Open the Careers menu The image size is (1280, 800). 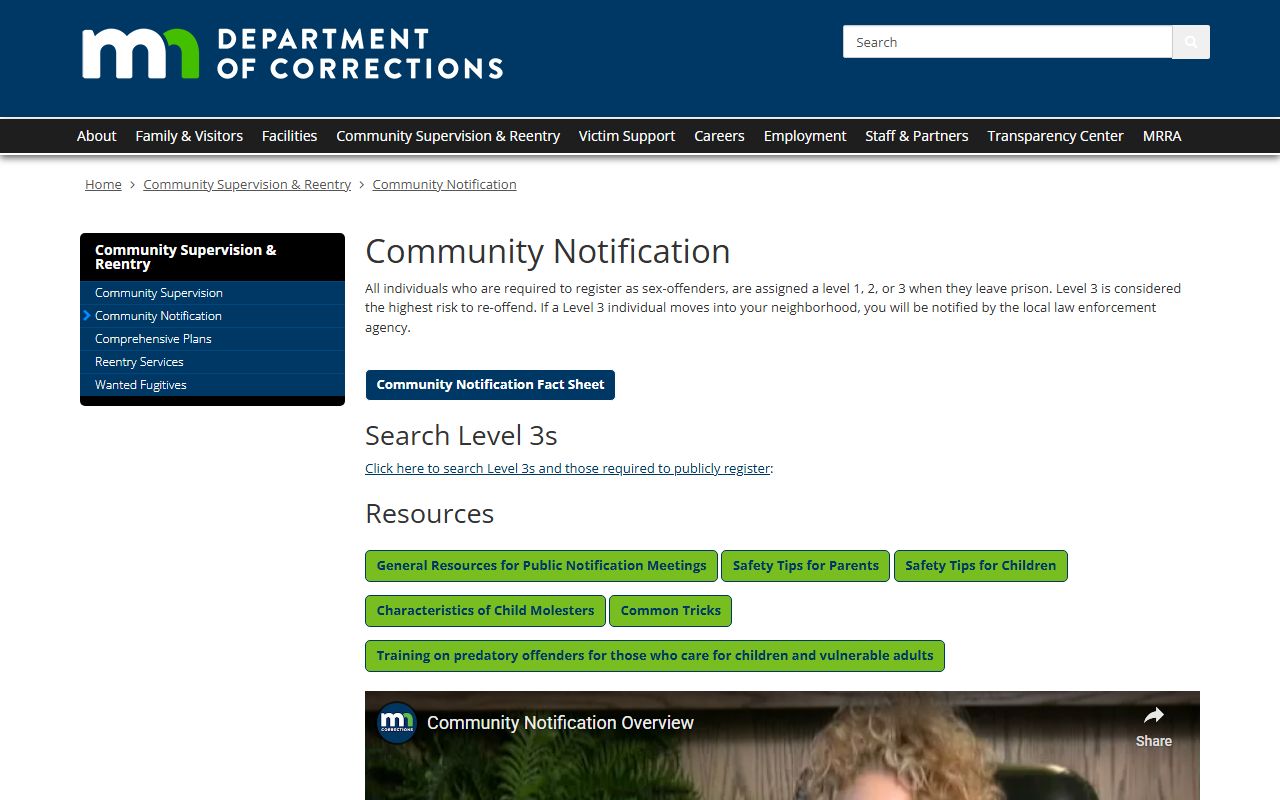[x=719, y=136]
